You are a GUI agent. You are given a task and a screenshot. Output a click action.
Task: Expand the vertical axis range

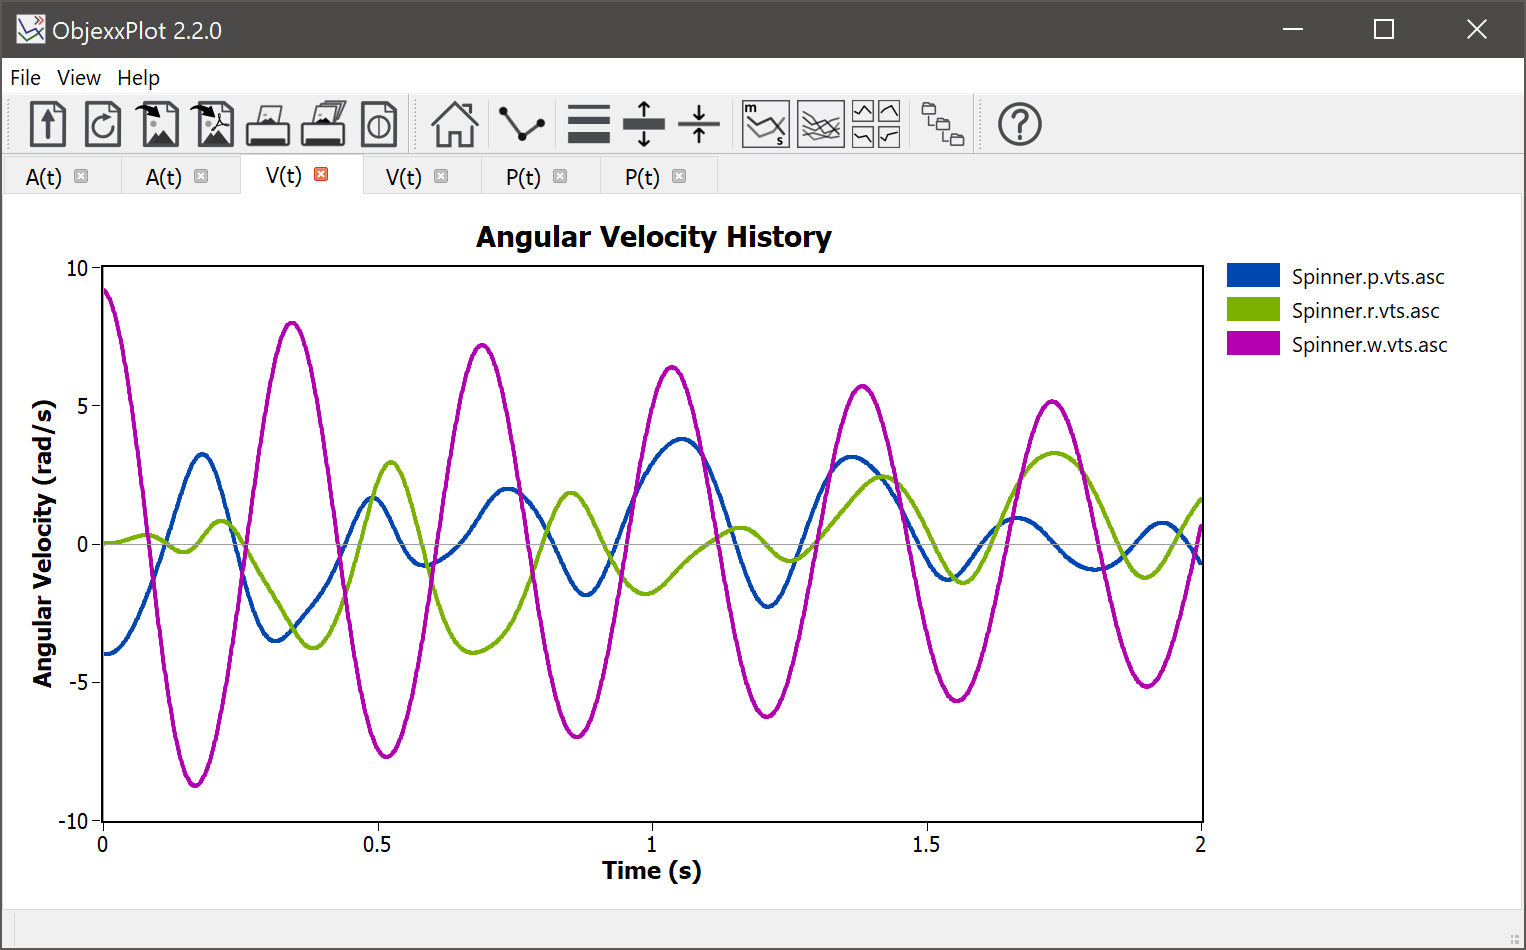click(643, 123)
